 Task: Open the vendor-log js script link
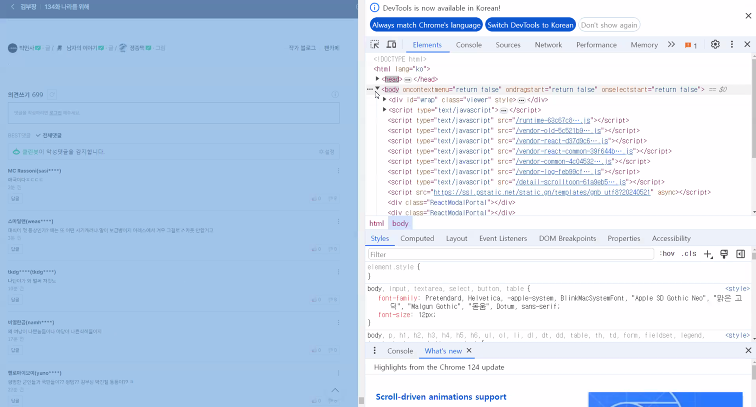coord(558,172)
